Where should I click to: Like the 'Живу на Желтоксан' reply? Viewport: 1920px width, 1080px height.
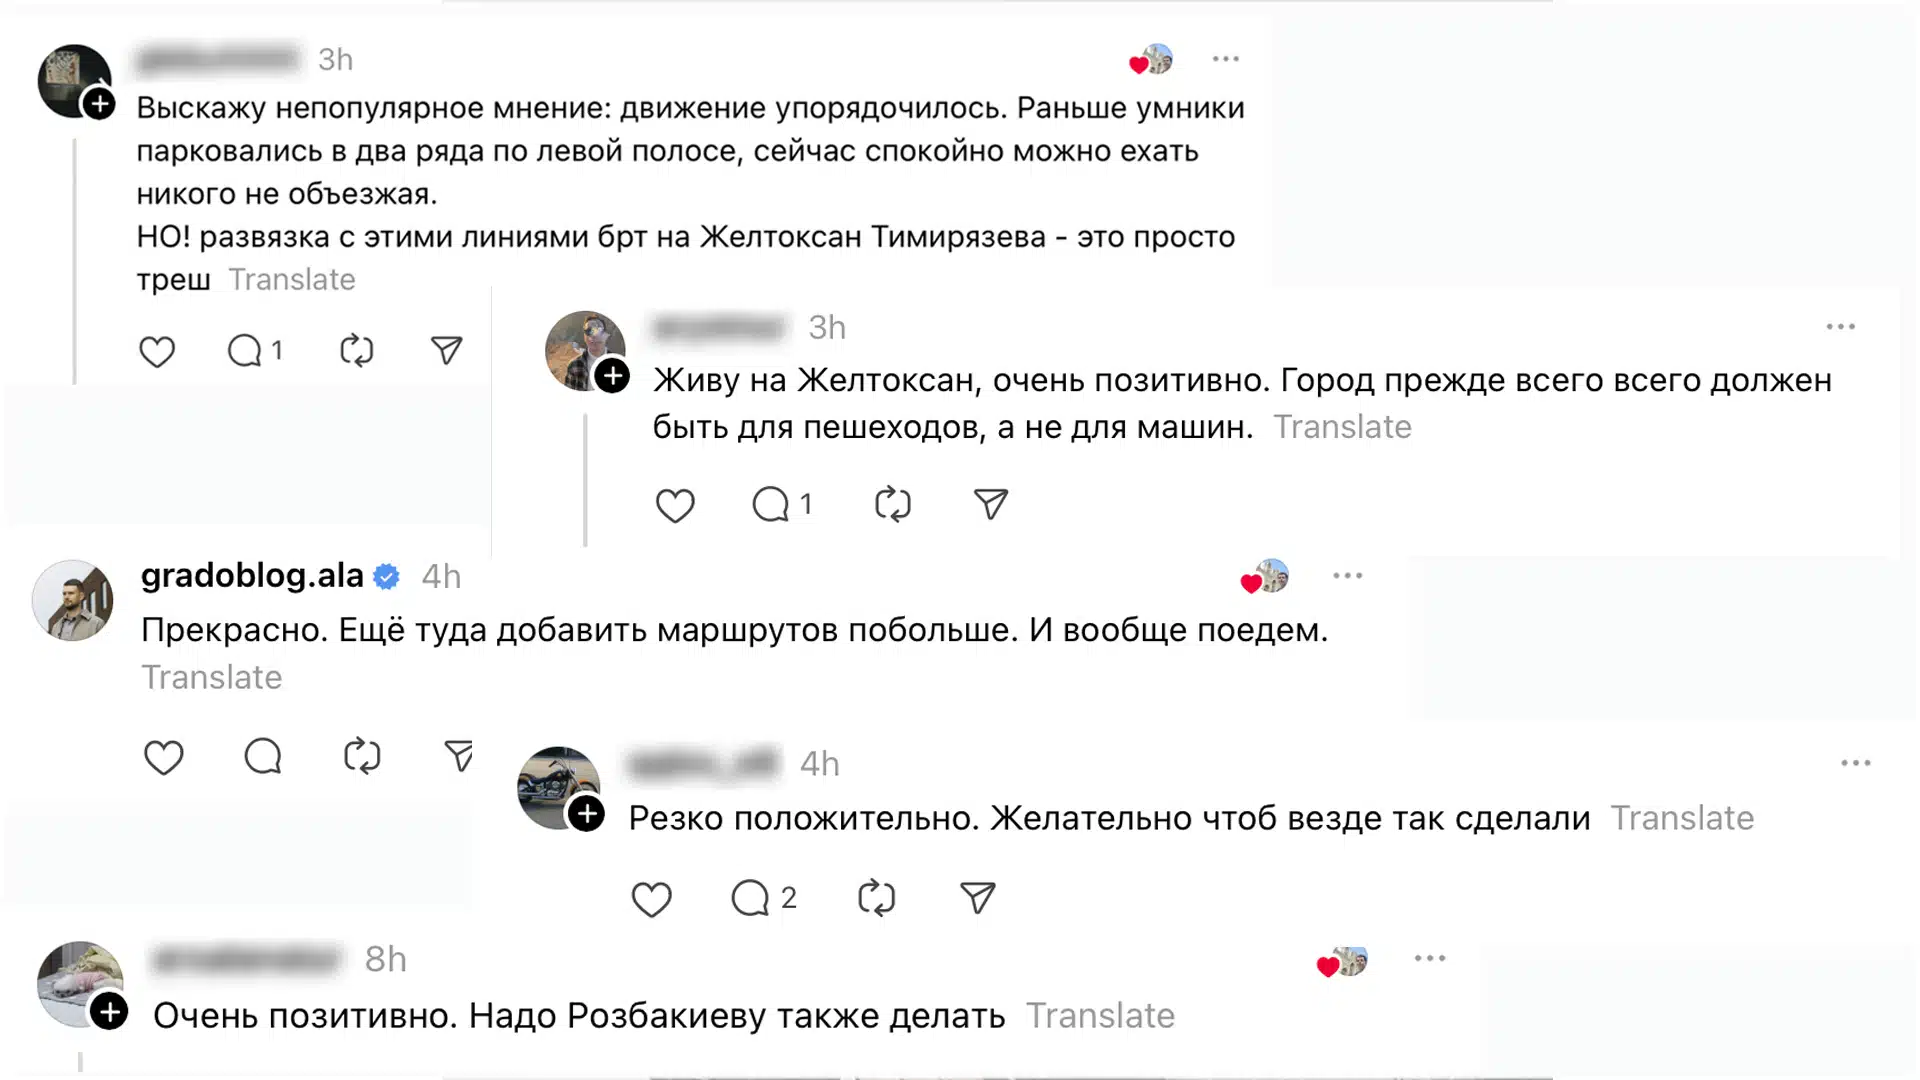coord(675,505)
